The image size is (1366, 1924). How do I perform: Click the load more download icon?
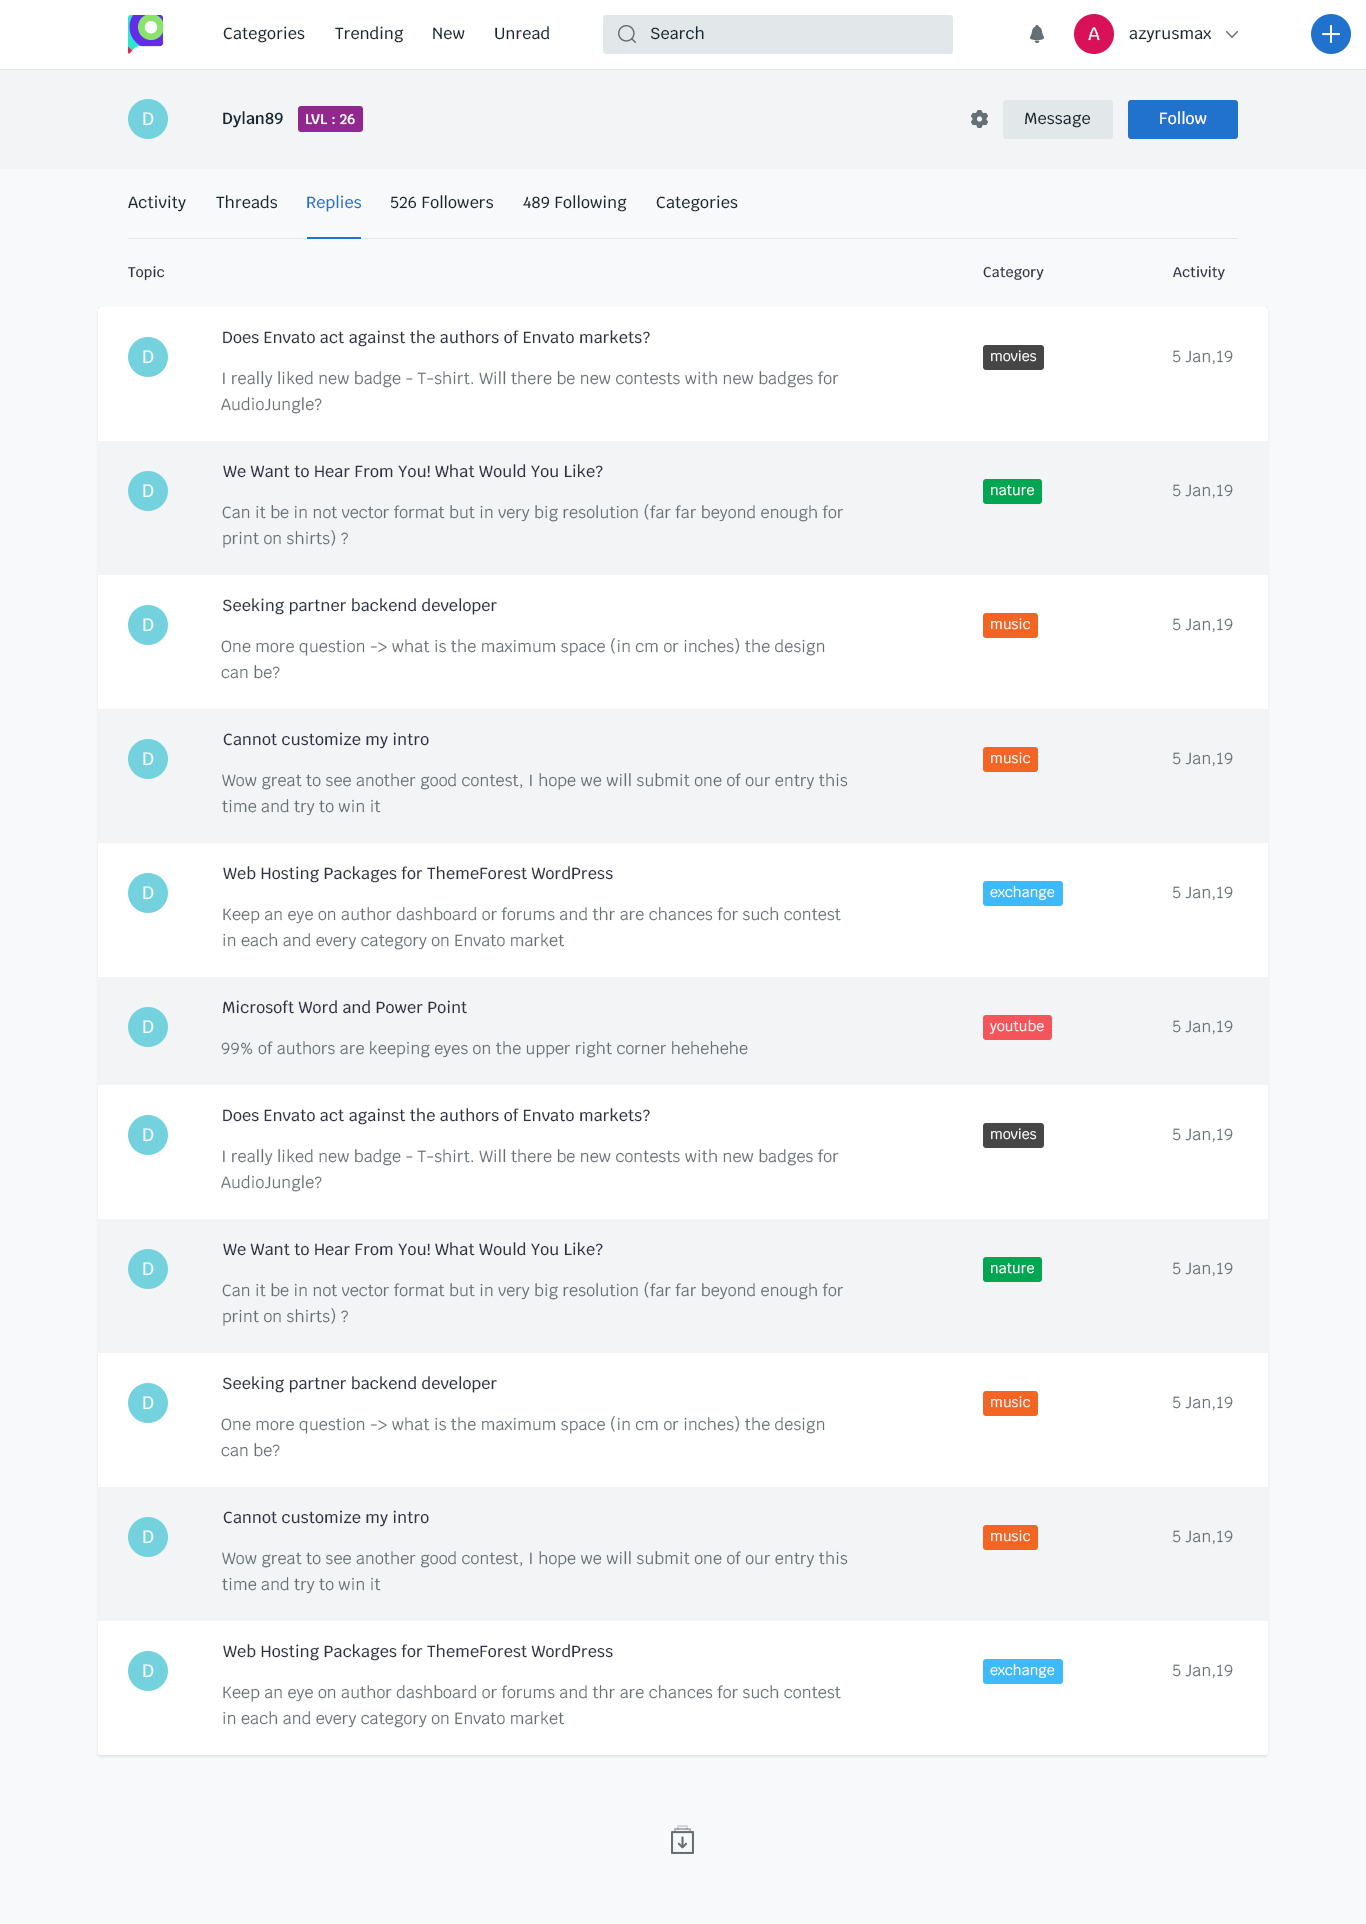tap(682, 1840)
